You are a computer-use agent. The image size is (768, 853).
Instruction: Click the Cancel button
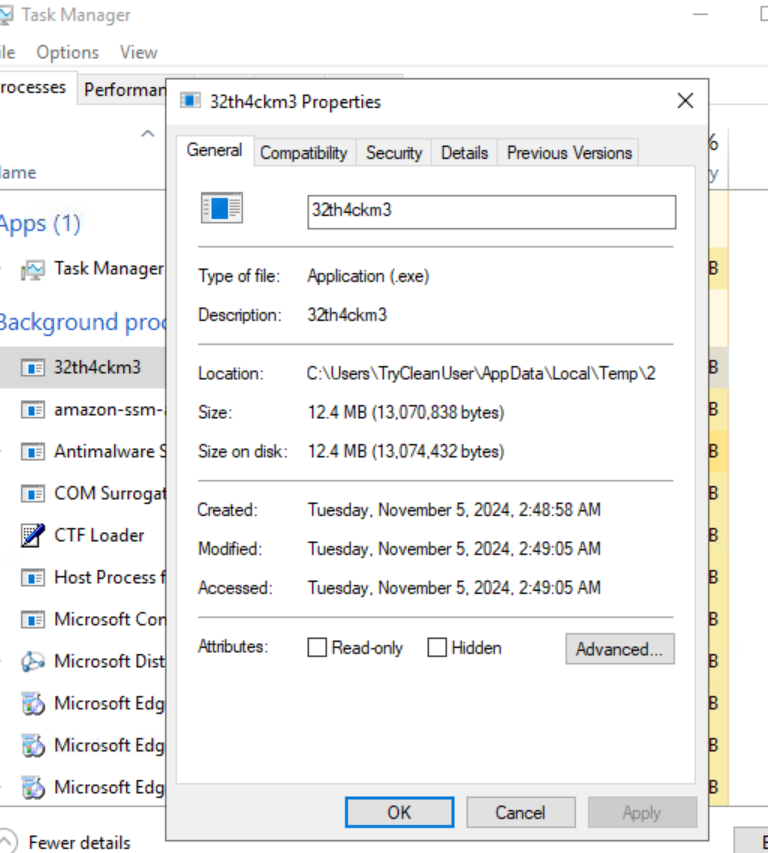(x=521, y=812)
